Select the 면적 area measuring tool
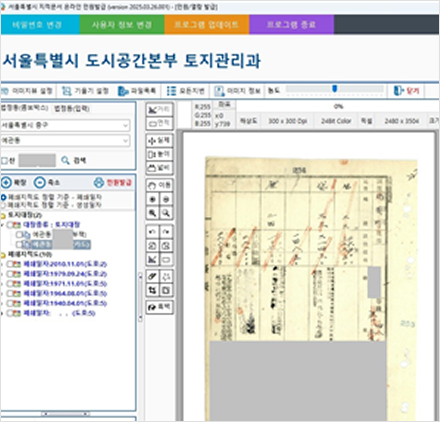This screenshot has height=422, width=440. pos(160,123)
